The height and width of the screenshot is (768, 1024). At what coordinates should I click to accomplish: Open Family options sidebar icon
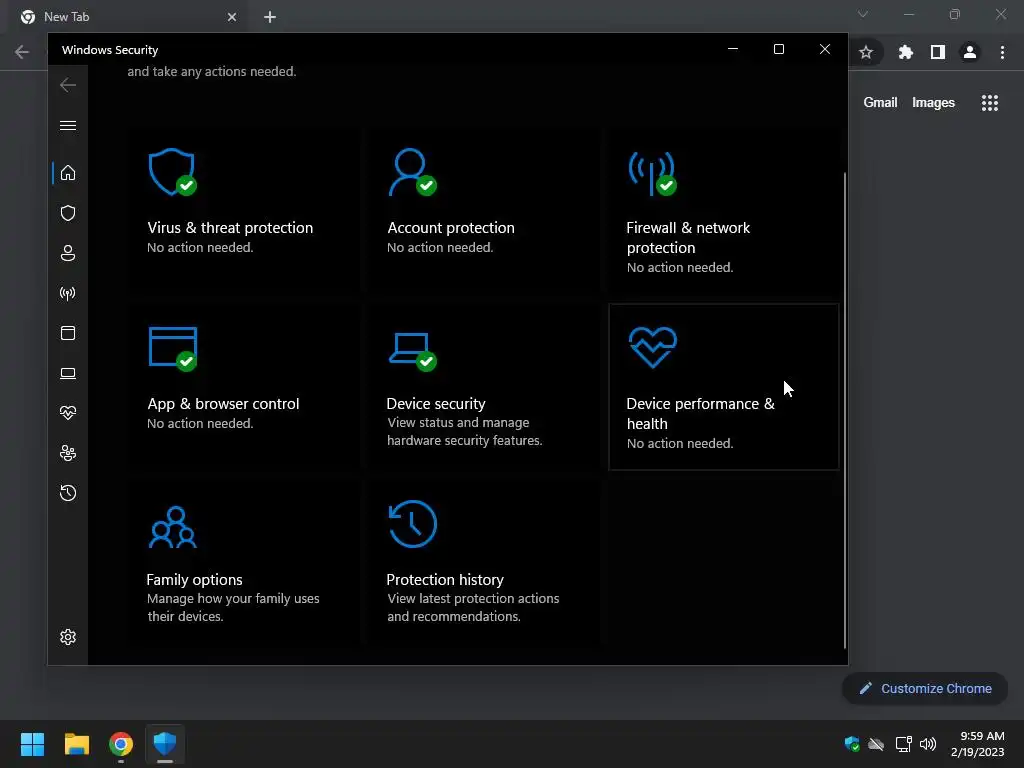[x=68, y=453]
